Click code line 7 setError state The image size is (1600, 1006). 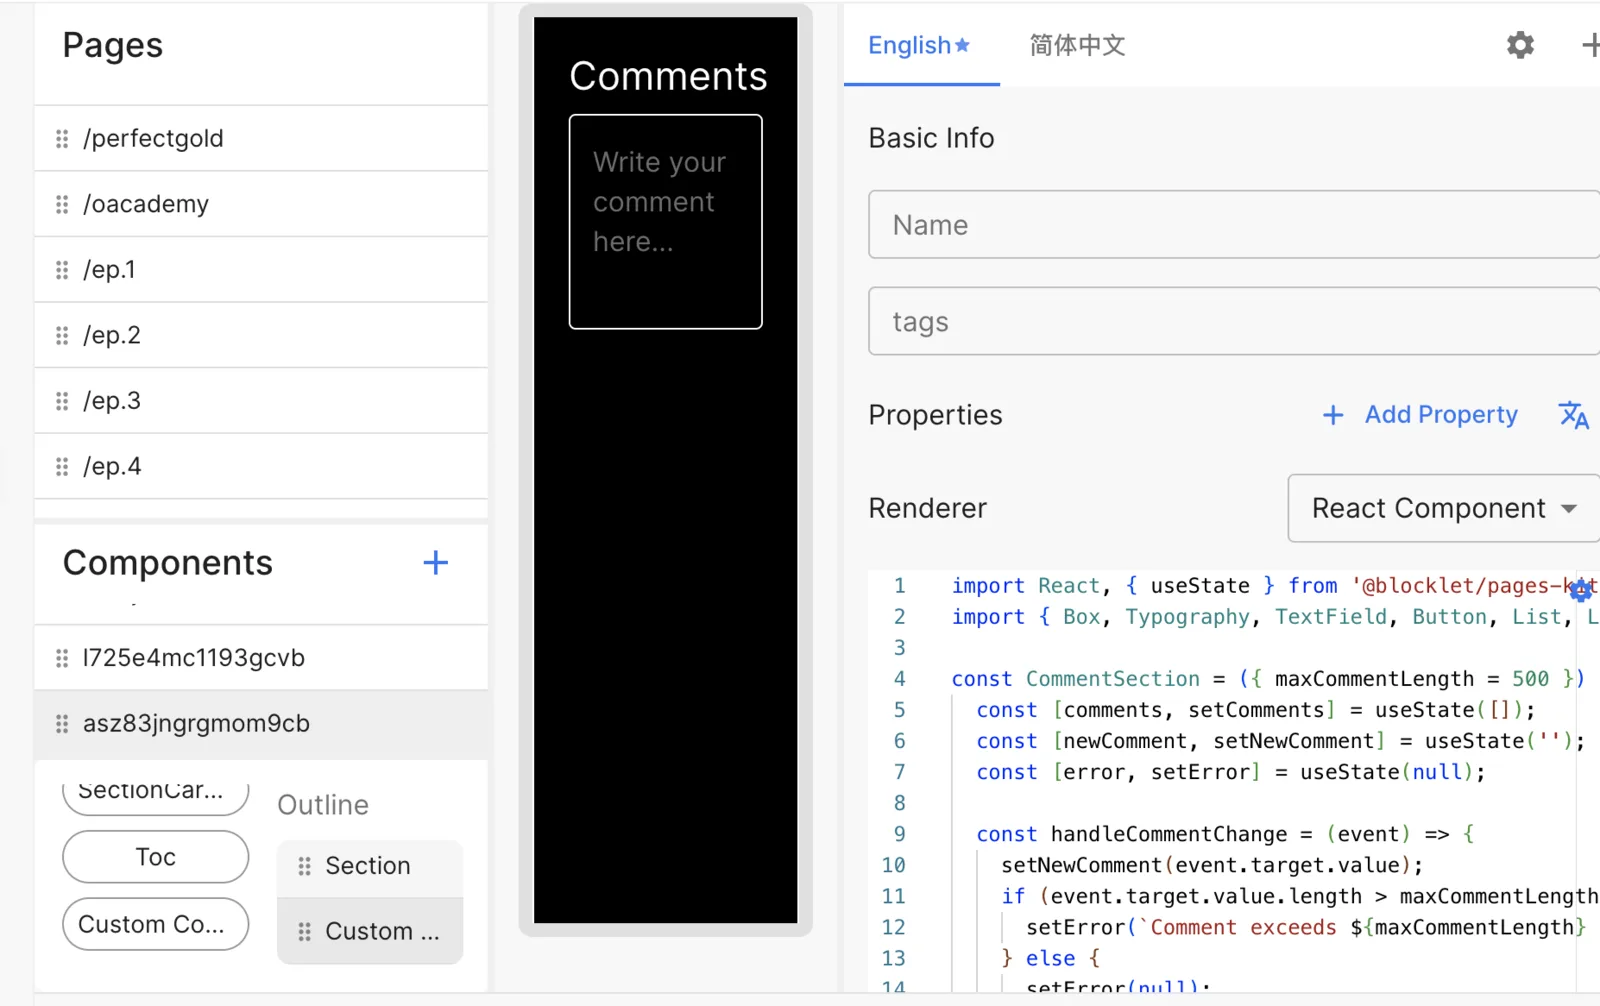coord(1231,772)
